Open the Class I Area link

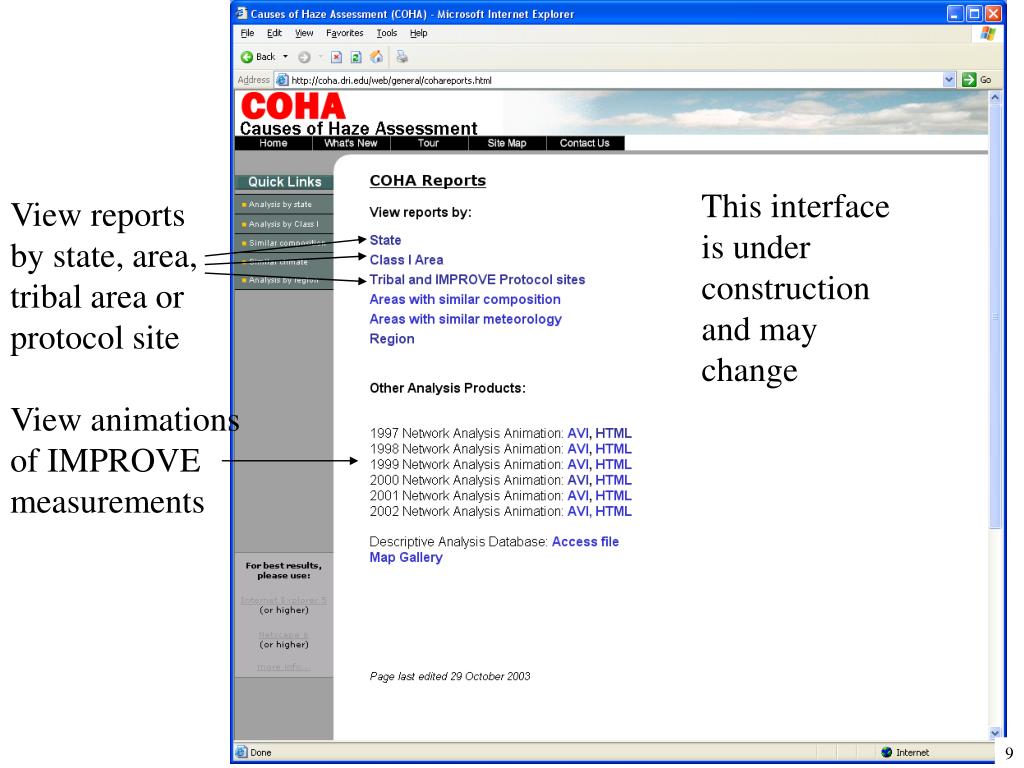(x=406, y=260)
